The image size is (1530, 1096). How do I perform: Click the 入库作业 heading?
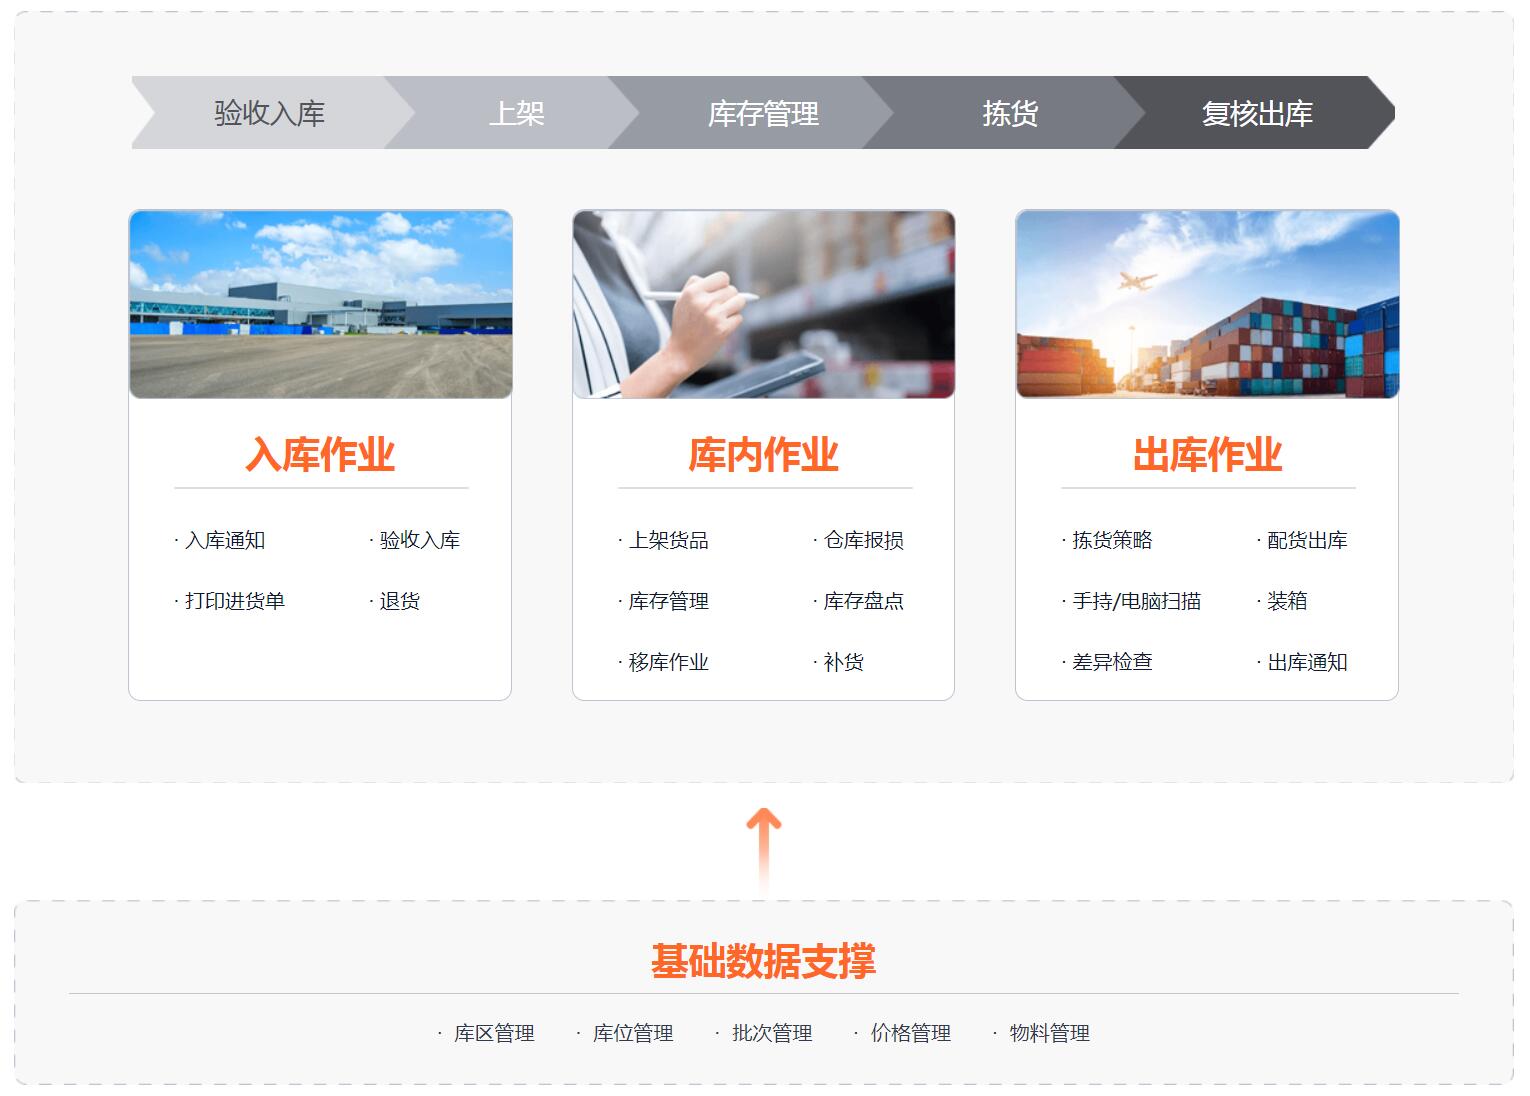point(320,455)
